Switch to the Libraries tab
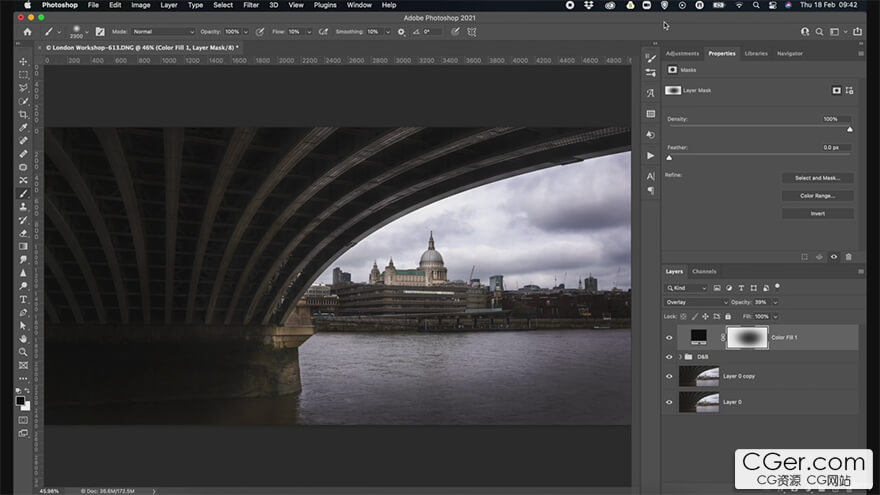This screenshot has height=495, width=880. (x=756, y=54)
